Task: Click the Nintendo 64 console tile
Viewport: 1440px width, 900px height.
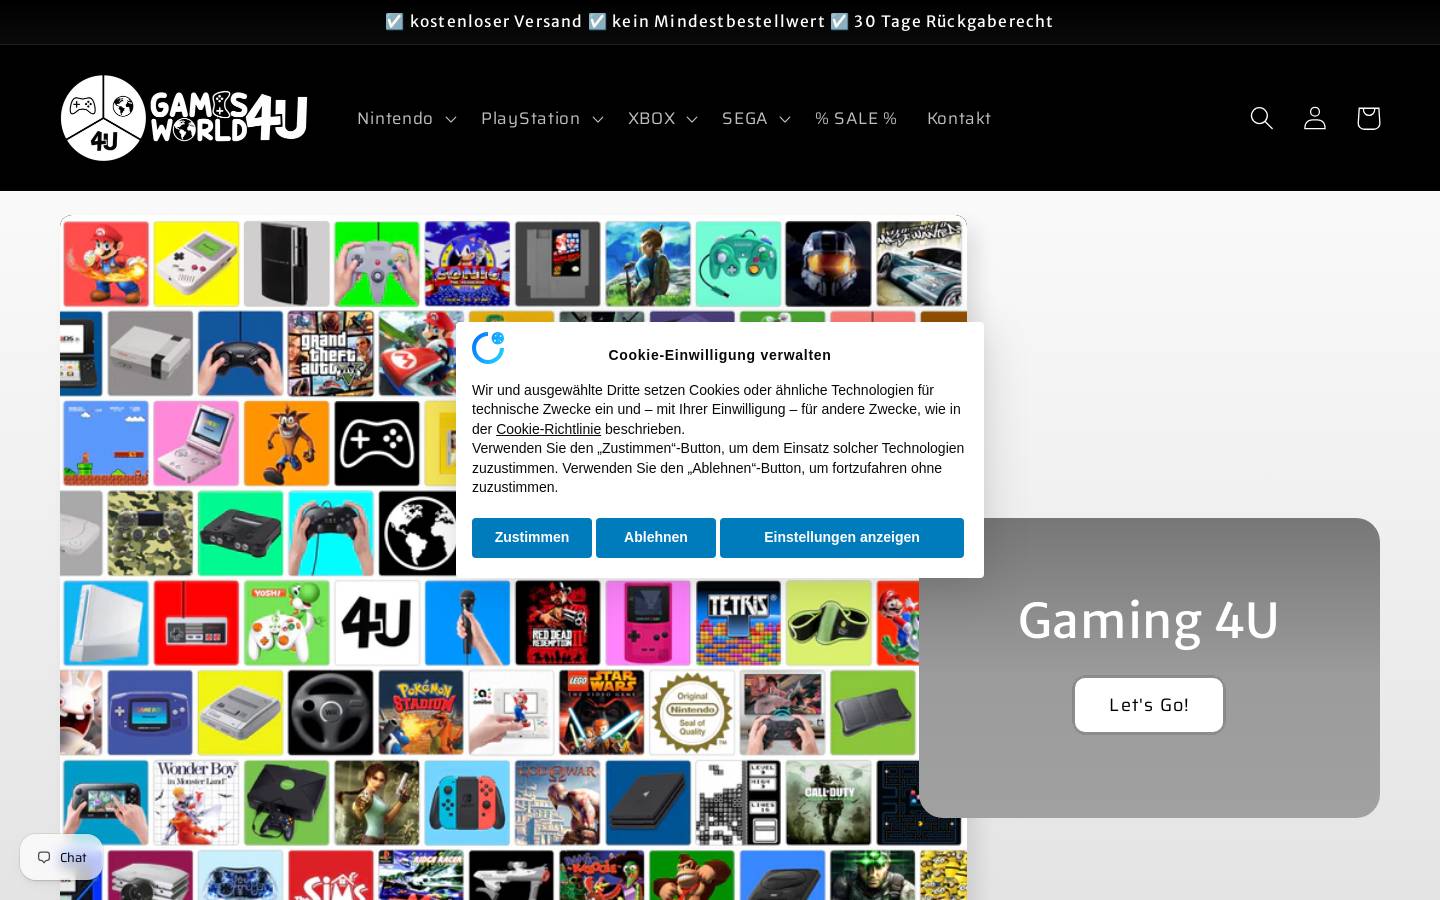Action: click(241, 533)
